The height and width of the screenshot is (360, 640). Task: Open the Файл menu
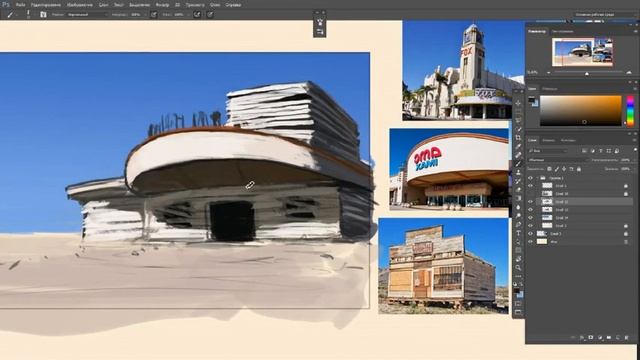coord(20,5)
